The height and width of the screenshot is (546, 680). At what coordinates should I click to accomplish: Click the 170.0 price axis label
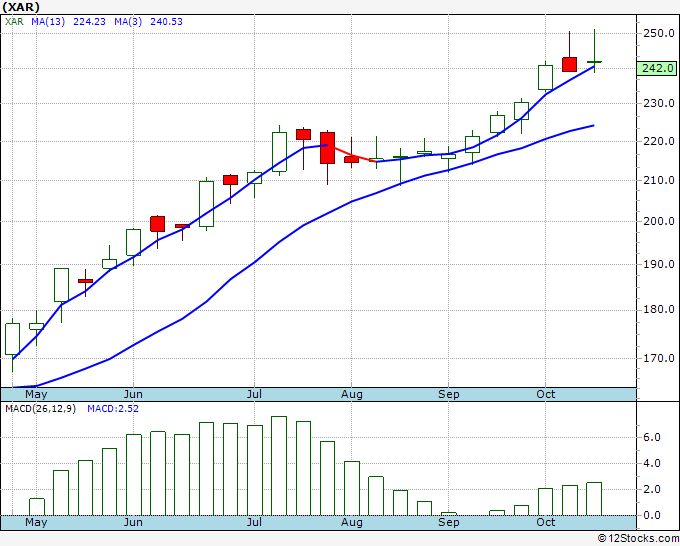point(658,358)
